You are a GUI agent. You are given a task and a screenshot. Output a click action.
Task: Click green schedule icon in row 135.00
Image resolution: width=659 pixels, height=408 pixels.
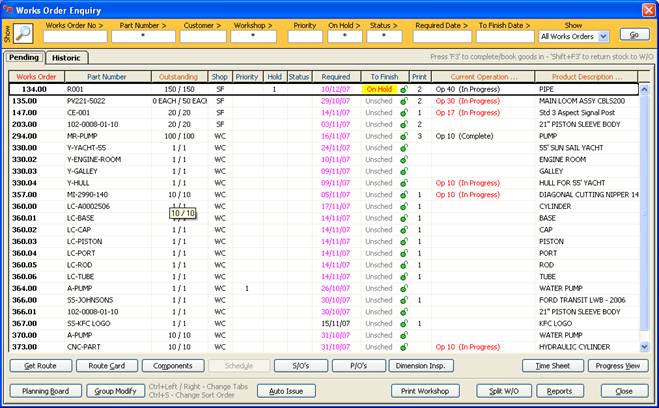tap(404, 101)
